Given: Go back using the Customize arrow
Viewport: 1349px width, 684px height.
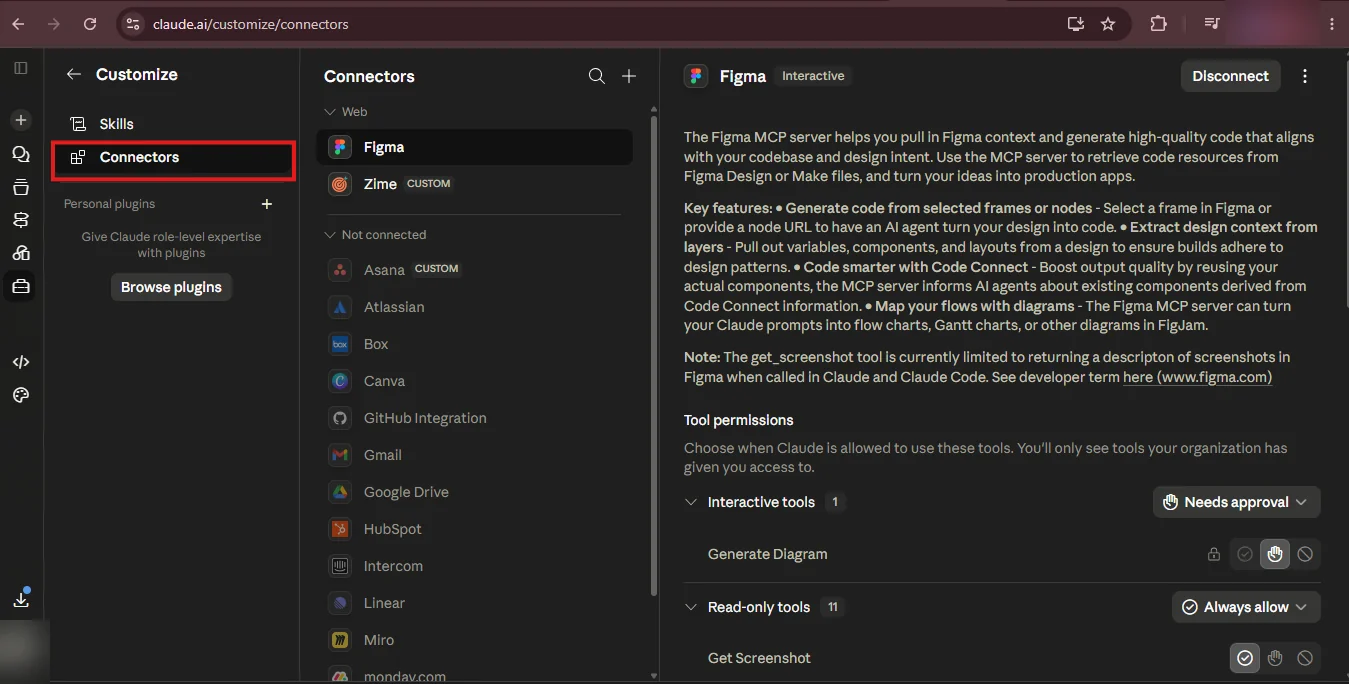Looking at the screenshot, I should [x=73, y=74].
